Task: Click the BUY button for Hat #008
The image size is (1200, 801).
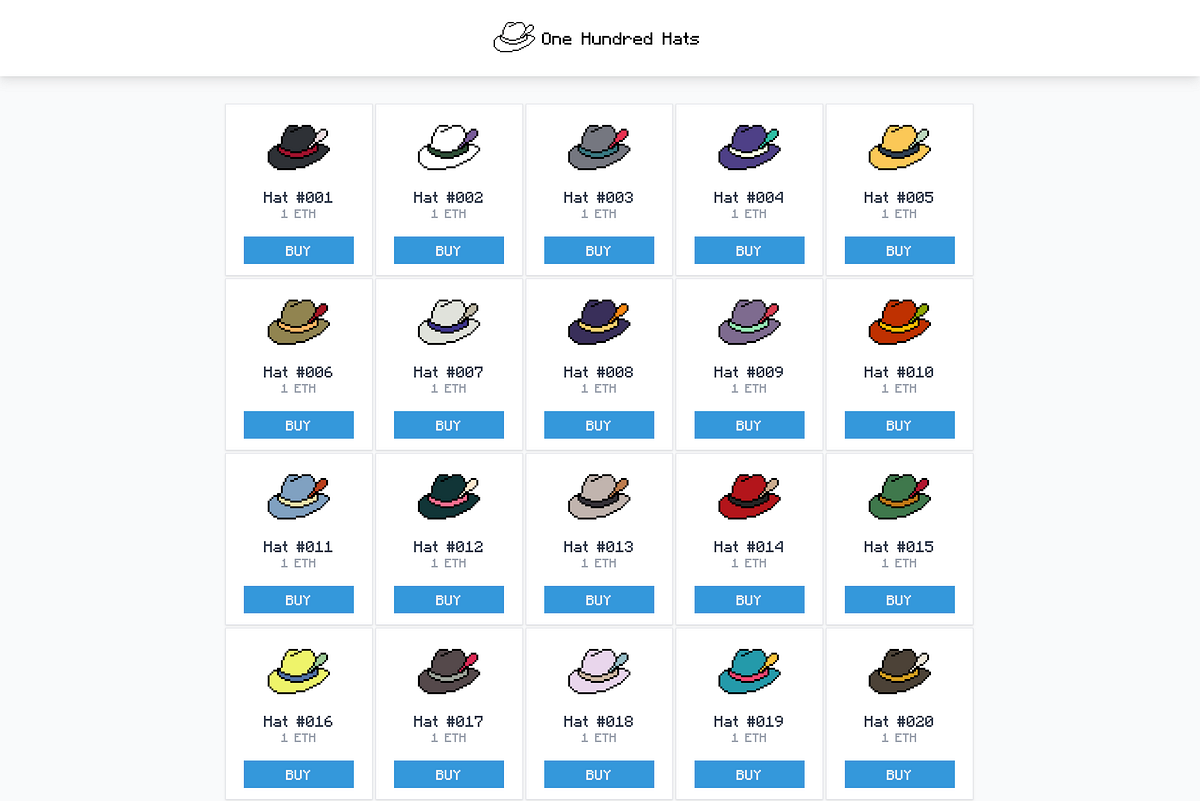Action: tap(598, 424)
